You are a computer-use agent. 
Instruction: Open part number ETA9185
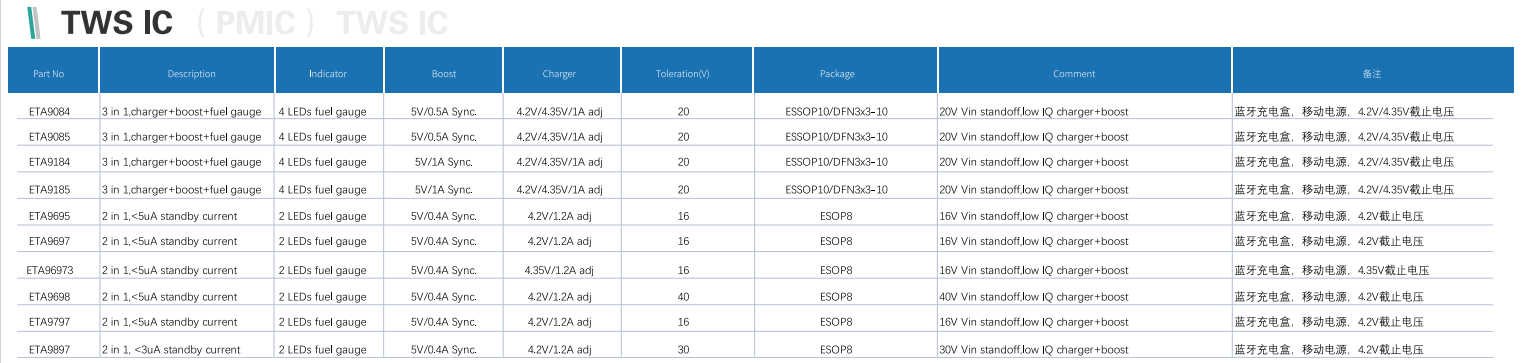(x=49, y=189)
